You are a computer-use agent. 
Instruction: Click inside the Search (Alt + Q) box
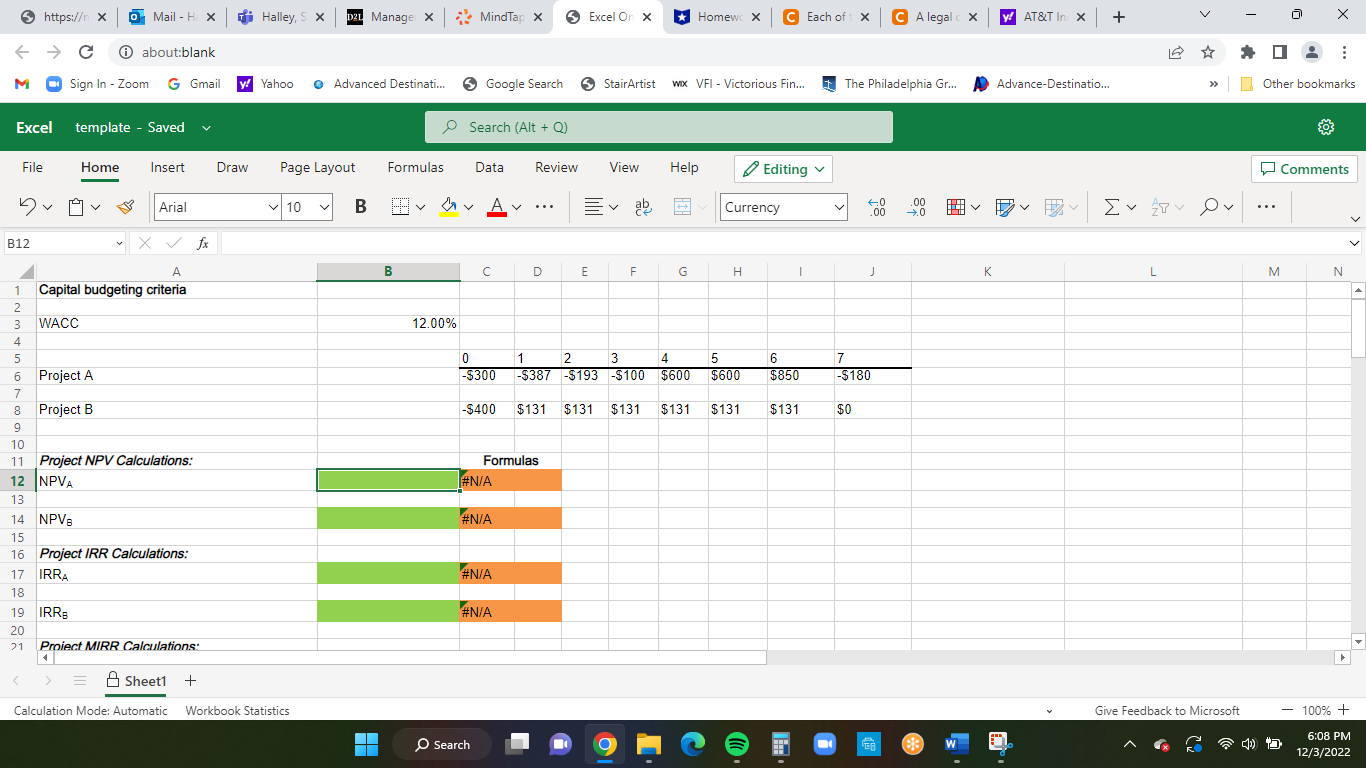(659, 126)
